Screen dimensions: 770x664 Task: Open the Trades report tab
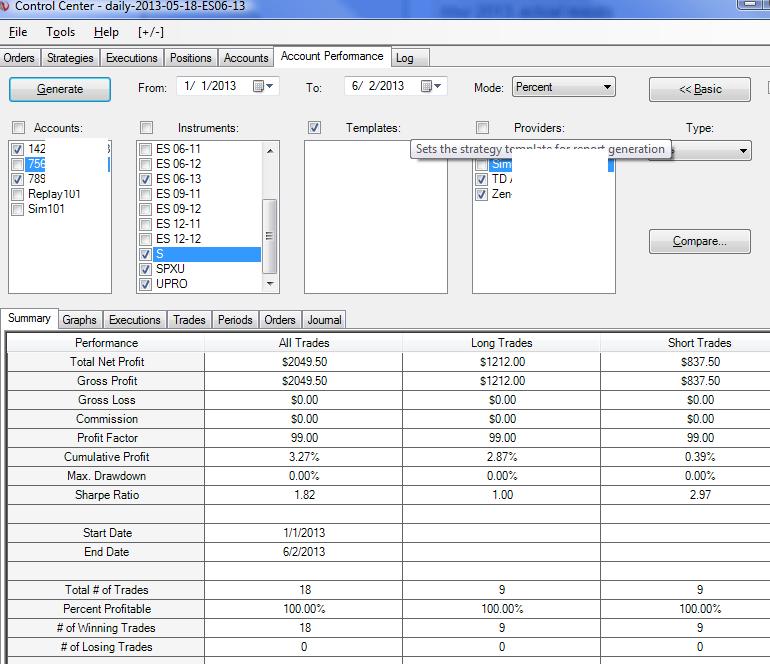click(189, 320)
